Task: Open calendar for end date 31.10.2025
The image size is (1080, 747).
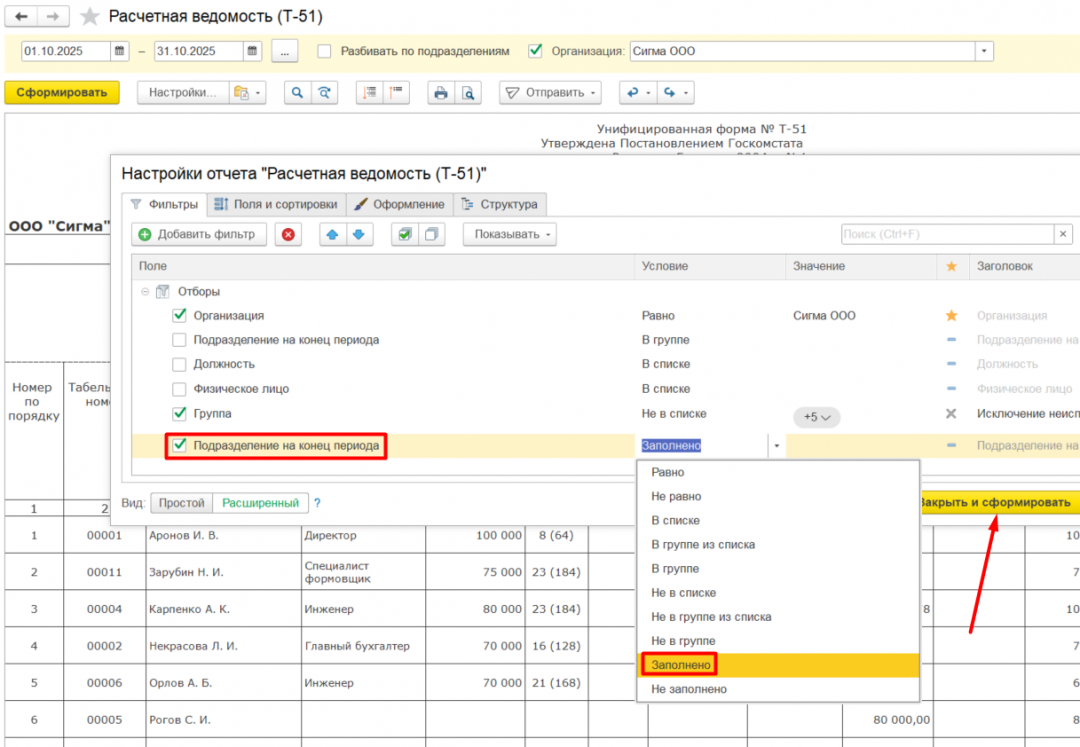Action: pos(252,51)
